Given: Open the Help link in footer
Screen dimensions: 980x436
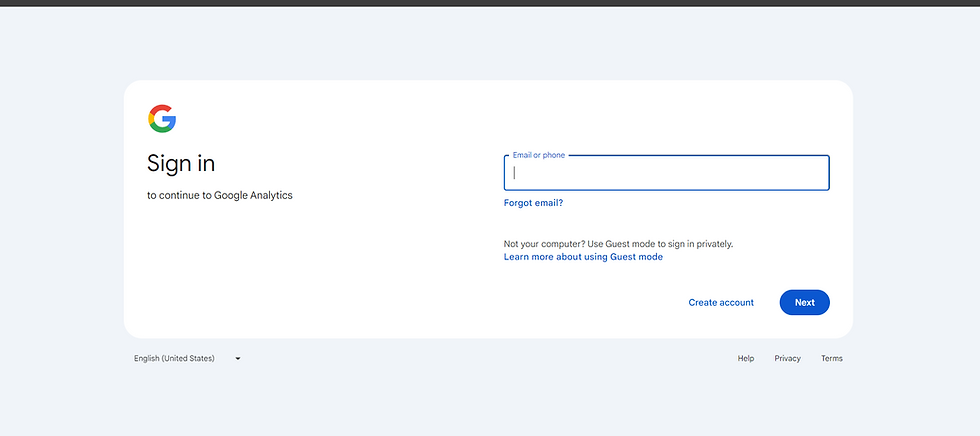Looking at the screenshot, I should 746,359.
